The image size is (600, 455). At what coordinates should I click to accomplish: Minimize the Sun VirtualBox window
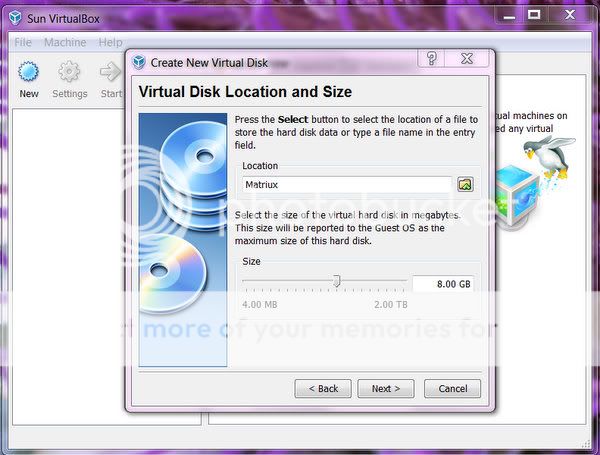(x=509, y=15)
